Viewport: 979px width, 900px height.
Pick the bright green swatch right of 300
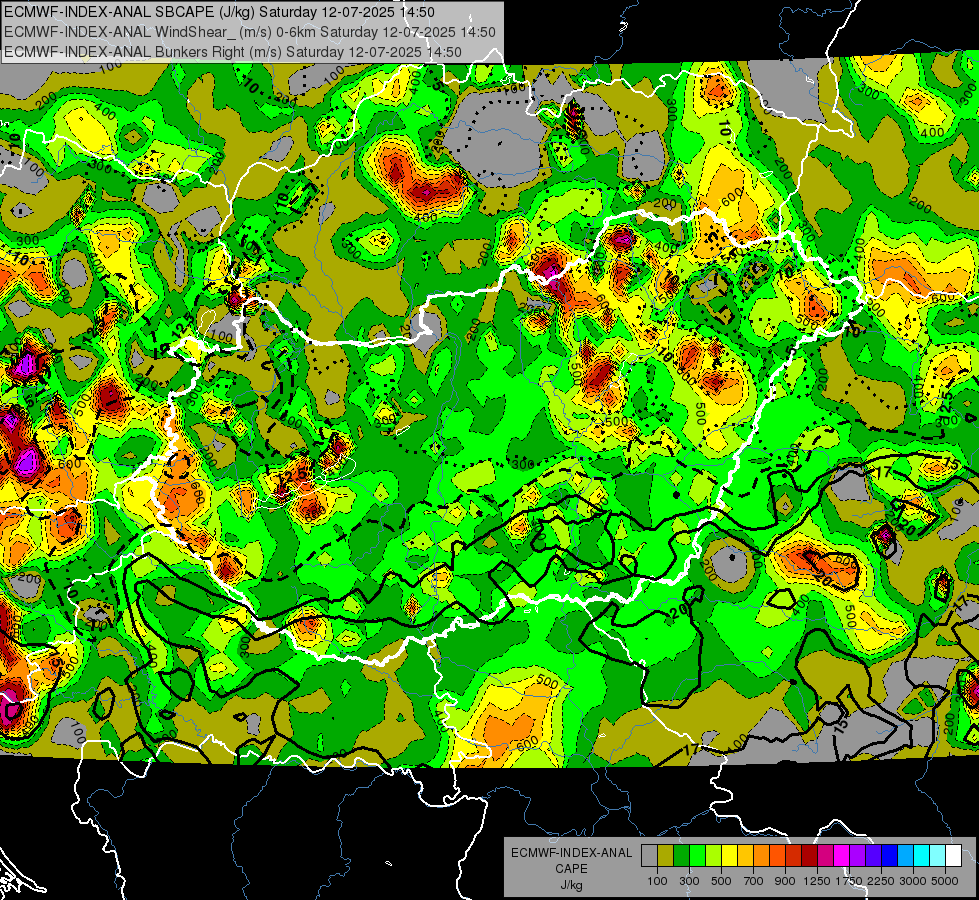click(x=697, y=856)
